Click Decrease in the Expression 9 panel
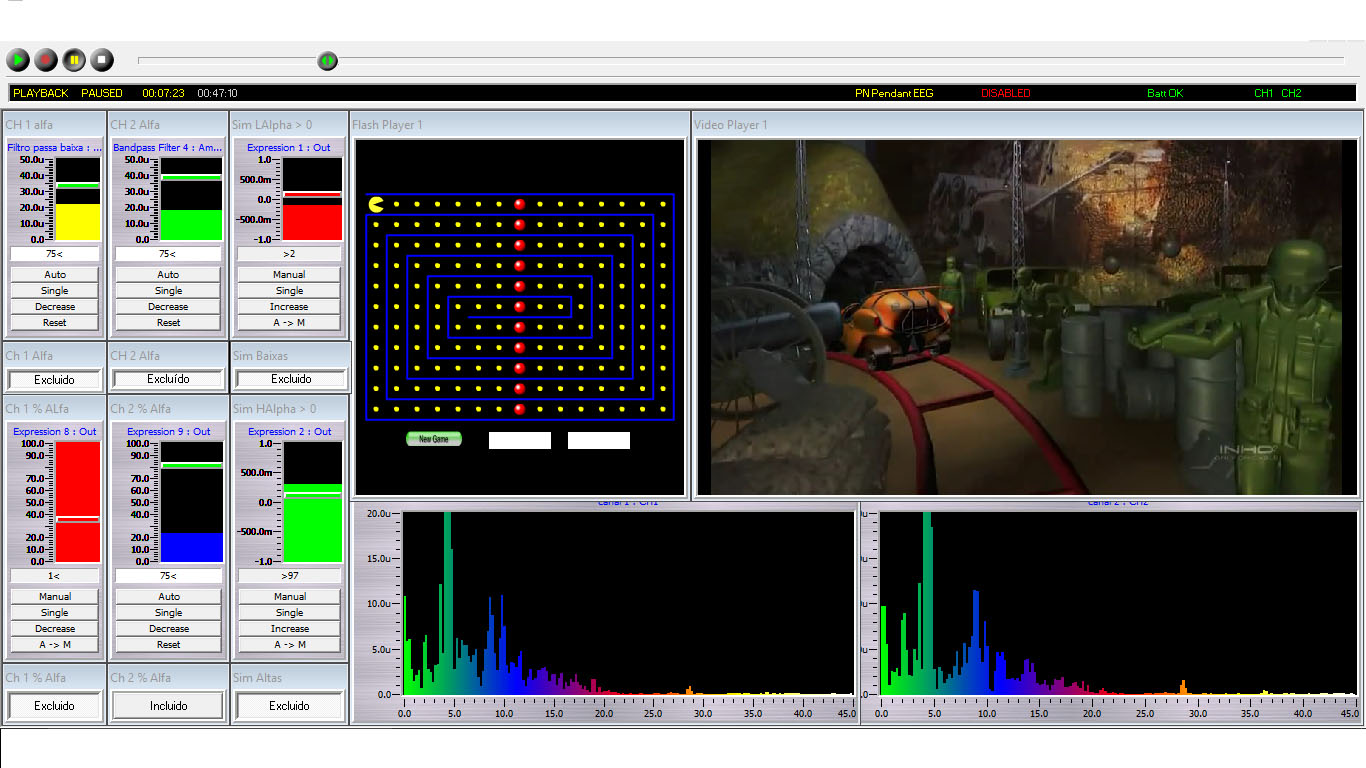This screenshot has height=768, width=1366. coord(168,628)
